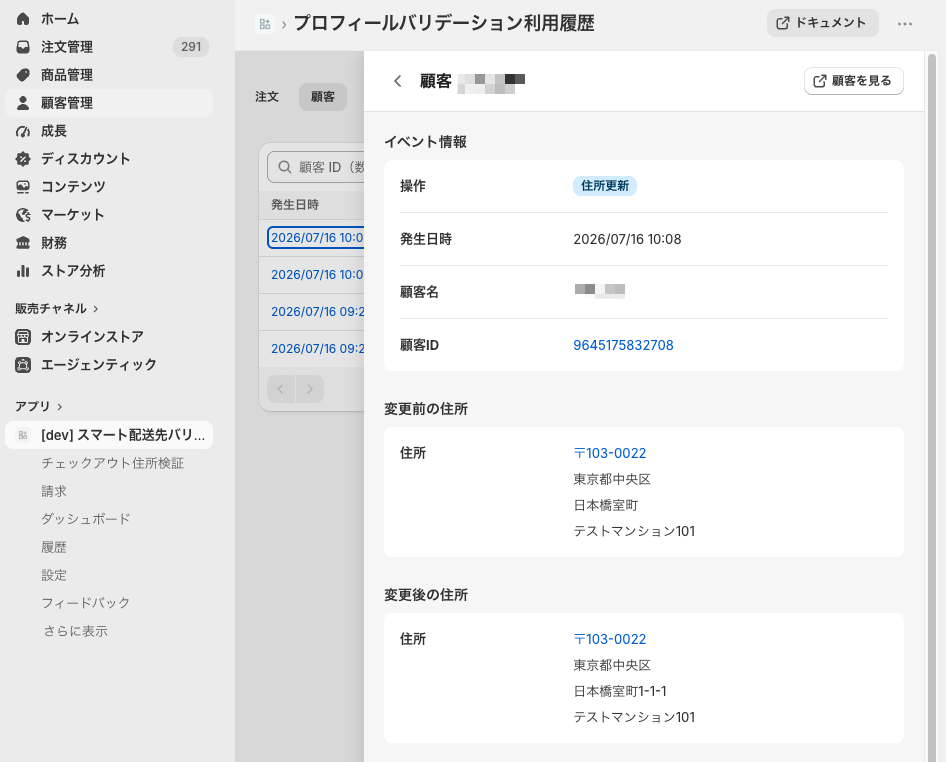This screenshot has width=946, height=762.
Task: Click 日本橋室町1-1-1 address line
Action: 620,691
